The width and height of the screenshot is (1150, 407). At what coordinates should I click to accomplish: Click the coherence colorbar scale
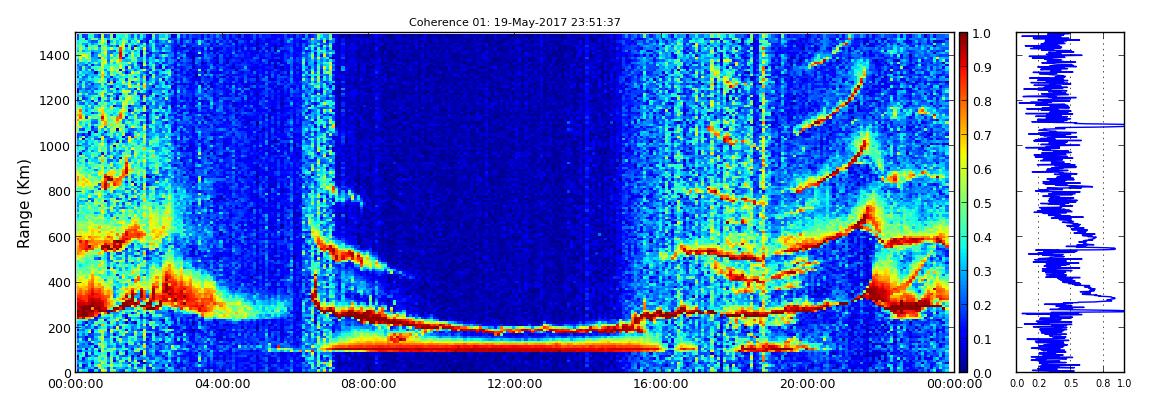pyautogui.click(x=963, y=202)
